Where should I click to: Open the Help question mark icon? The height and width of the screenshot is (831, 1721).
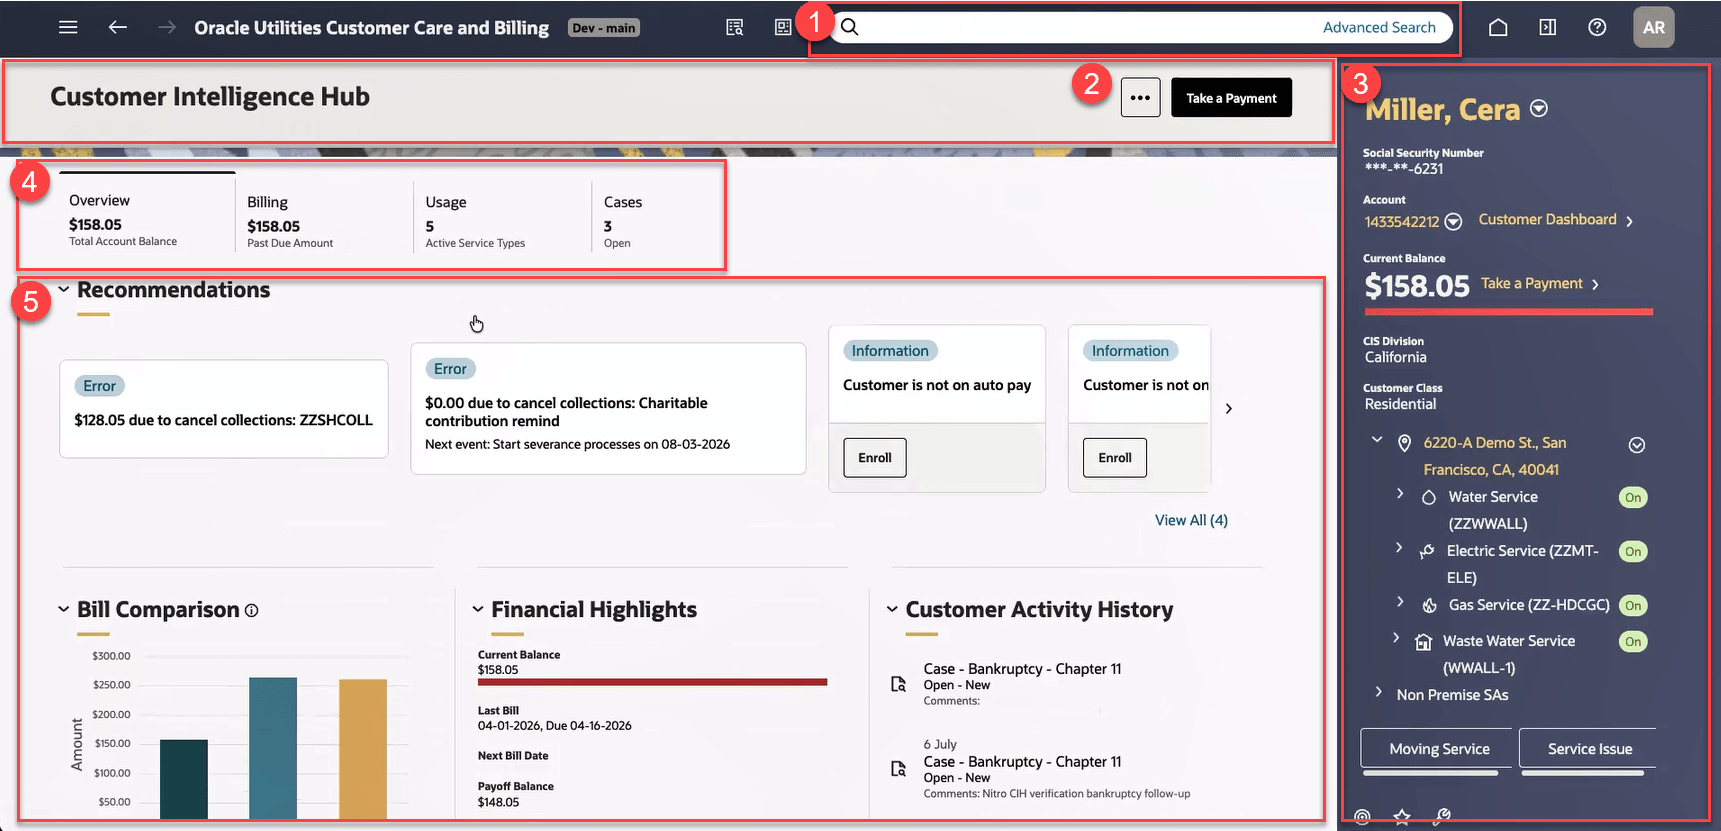coord(1597,27)
